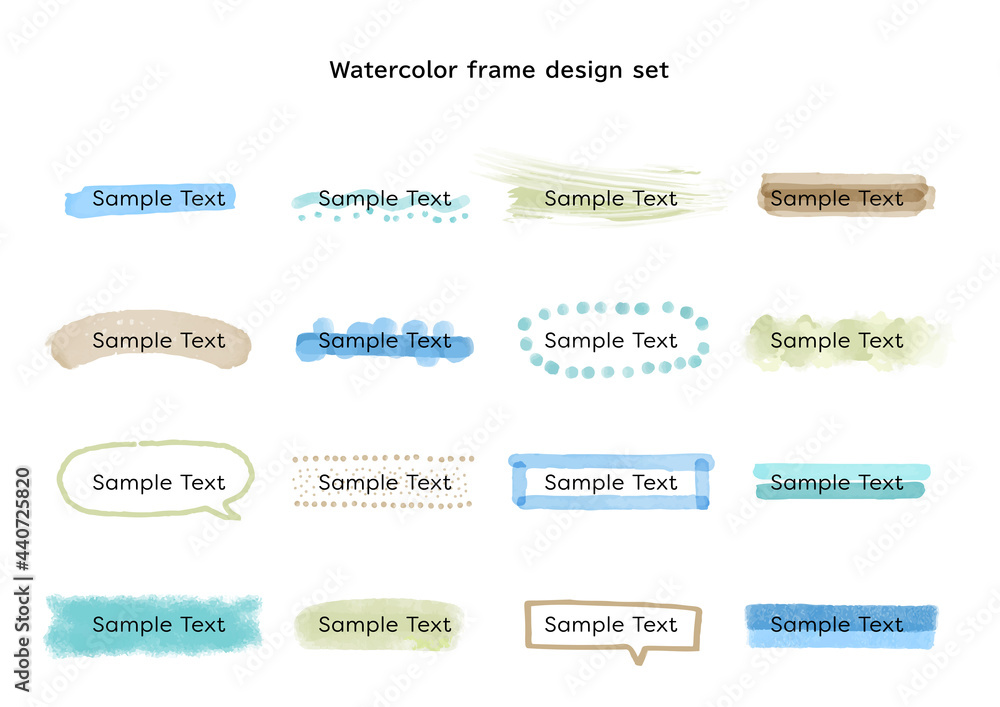
Task: Select the soft green blurred watercolor frame
Action: [845, 342]
